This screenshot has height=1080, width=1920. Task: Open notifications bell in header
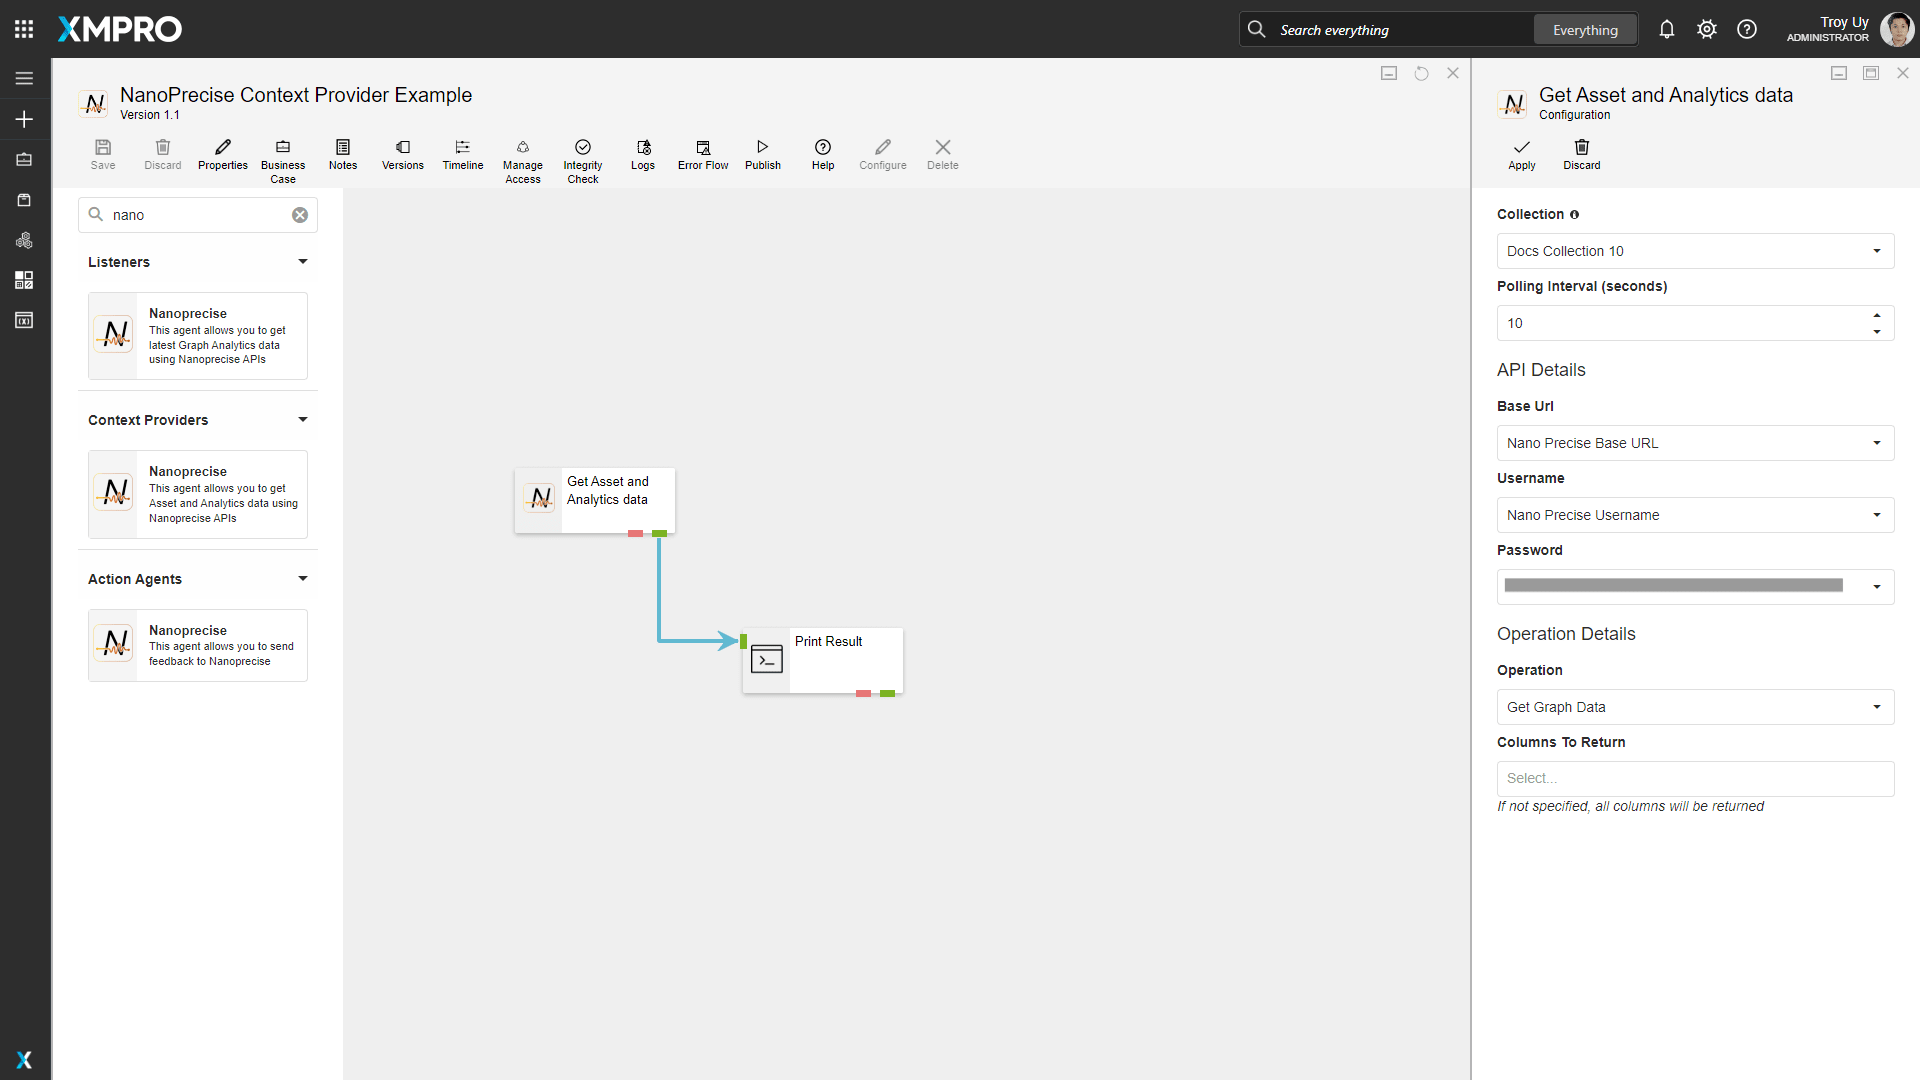click(1666, 30)
